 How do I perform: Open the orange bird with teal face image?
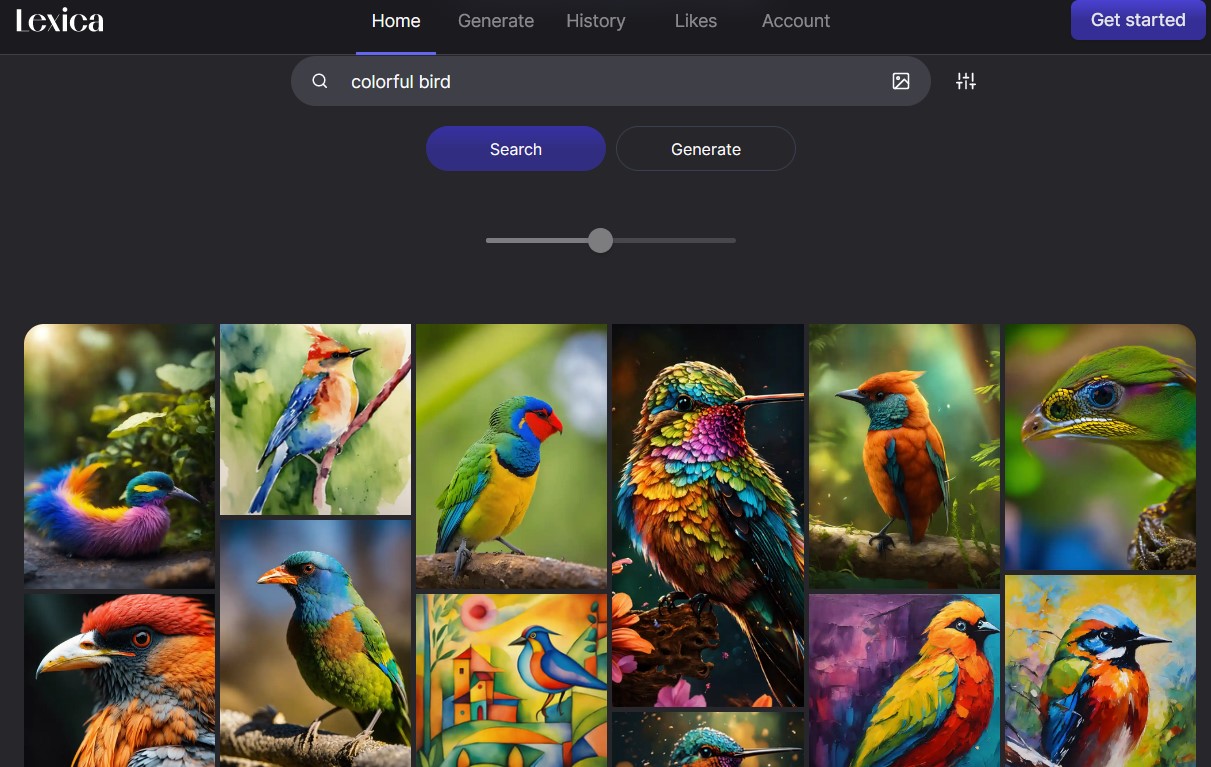click(904, 456)
